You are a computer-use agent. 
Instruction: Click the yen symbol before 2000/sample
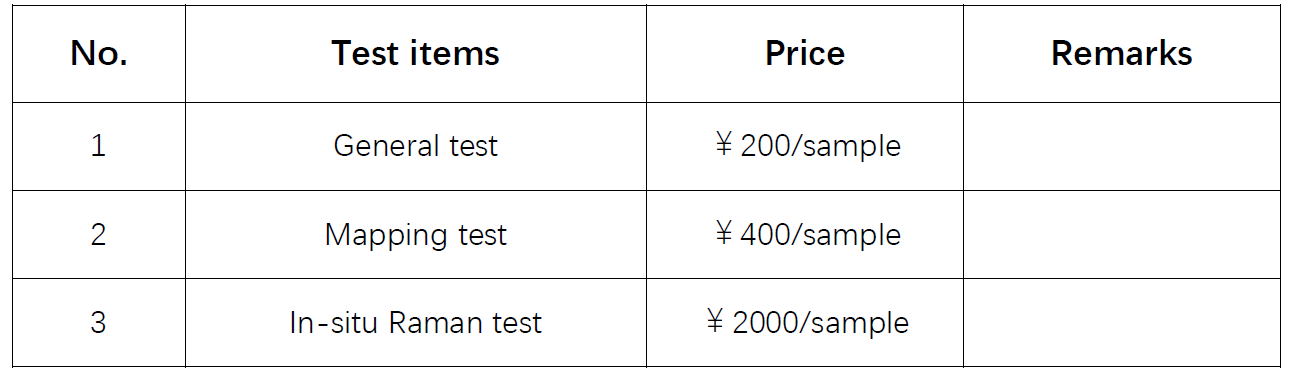[715, 322]
